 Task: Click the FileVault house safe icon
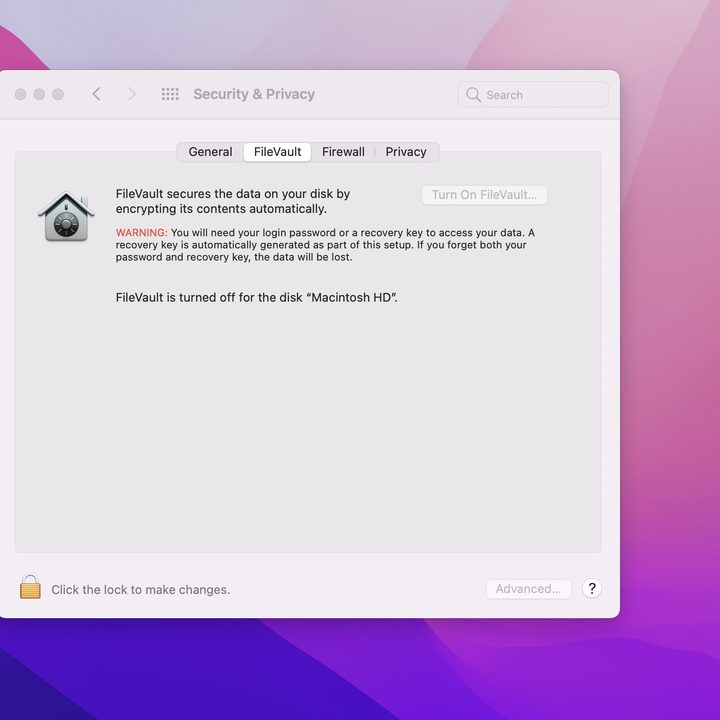pos(66,216)
